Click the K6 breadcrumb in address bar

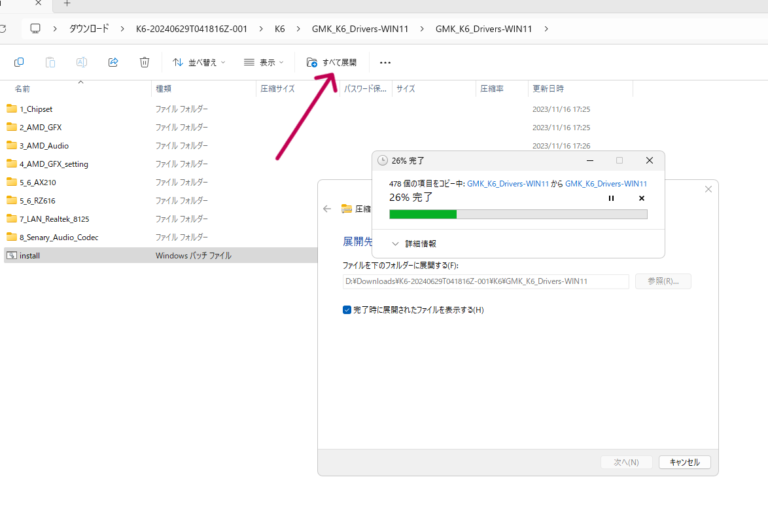click(280, 28)
